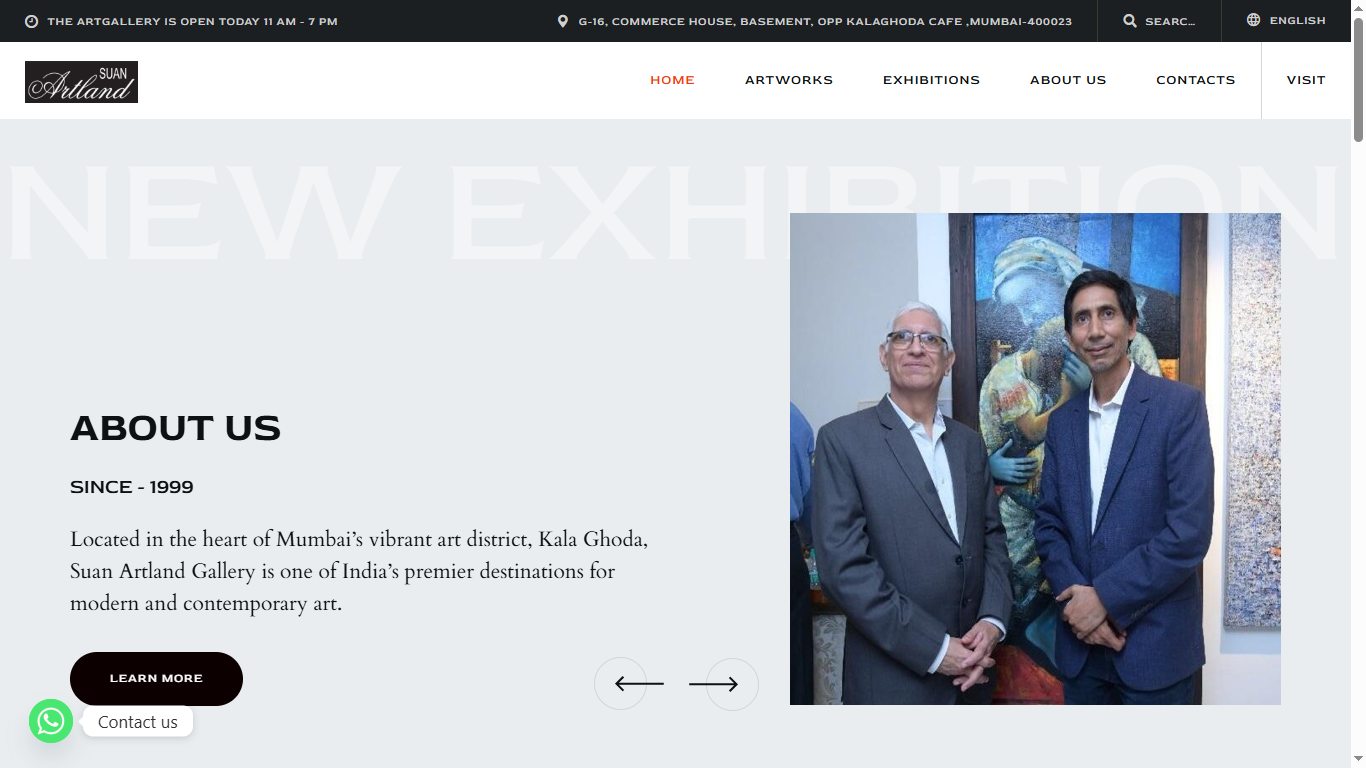This screenshot has height=768, width=1366.
Task: Click the gallery address text in top bar
Action: [825, 21]
